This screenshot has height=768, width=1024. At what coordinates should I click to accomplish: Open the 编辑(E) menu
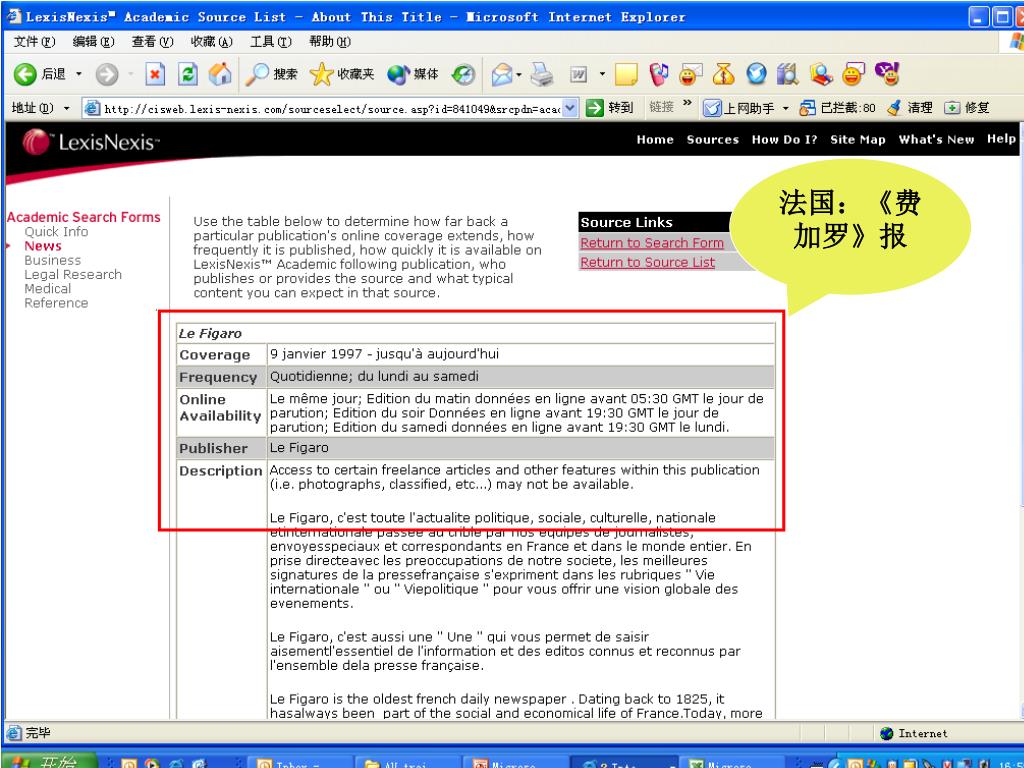tap(93, 42)
